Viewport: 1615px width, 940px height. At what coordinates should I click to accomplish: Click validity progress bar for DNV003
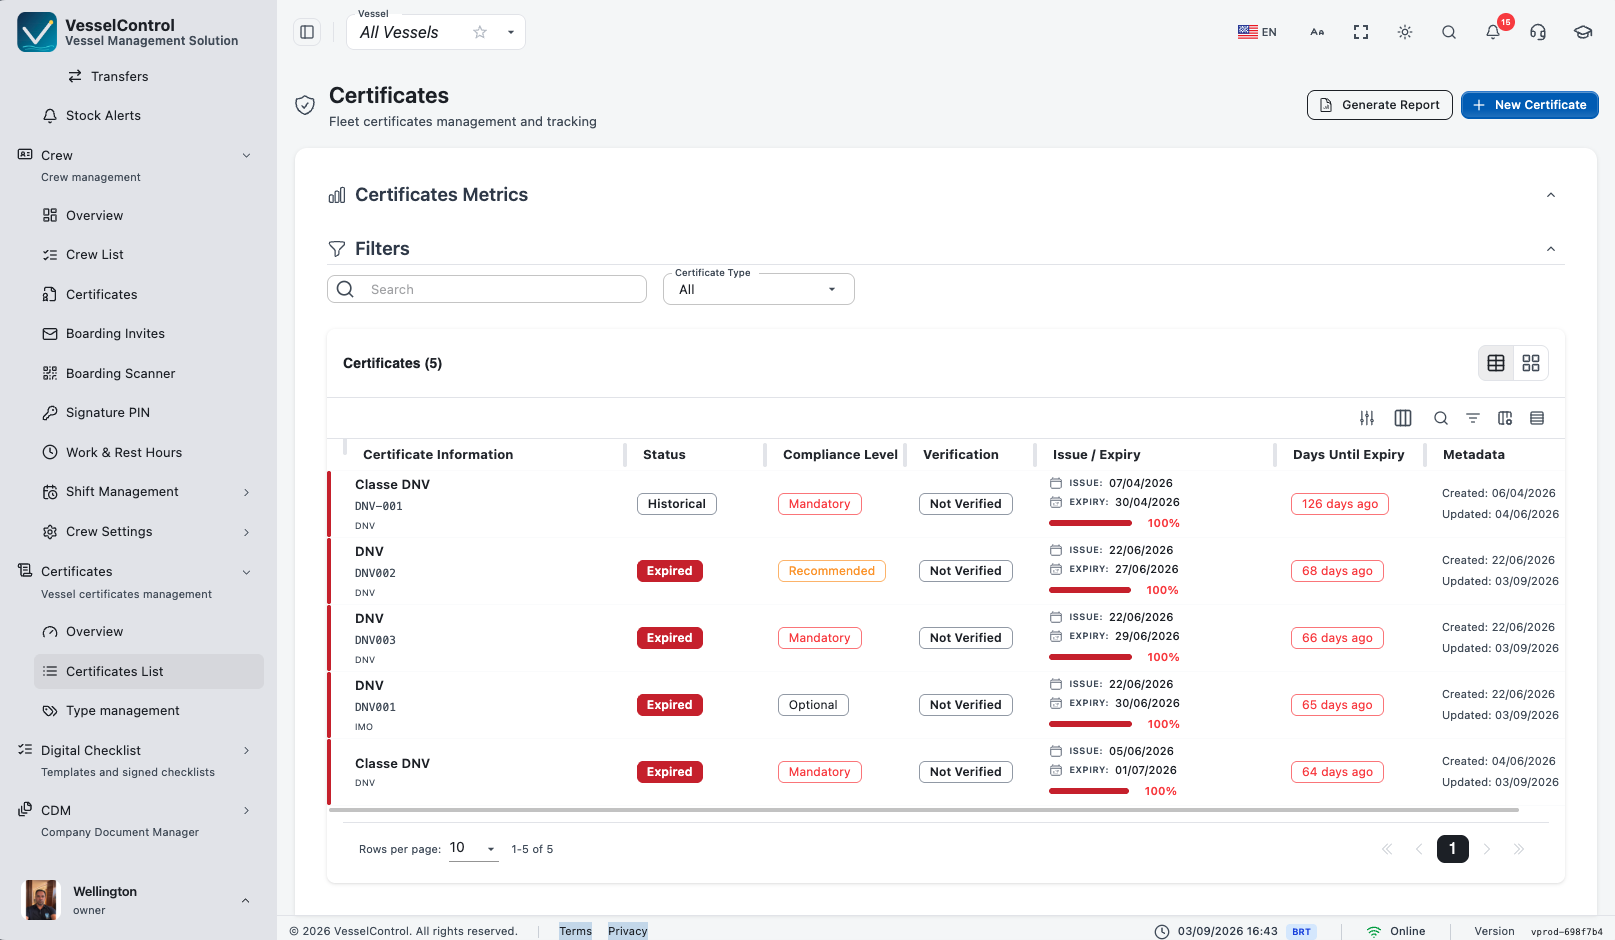pos(1090,657)
